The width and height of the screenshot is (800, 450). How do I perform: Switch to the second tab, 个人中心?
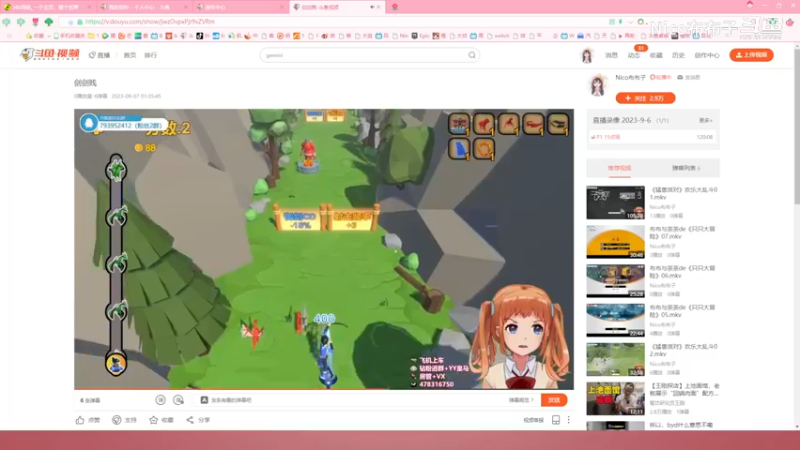(x=143, y=7)
